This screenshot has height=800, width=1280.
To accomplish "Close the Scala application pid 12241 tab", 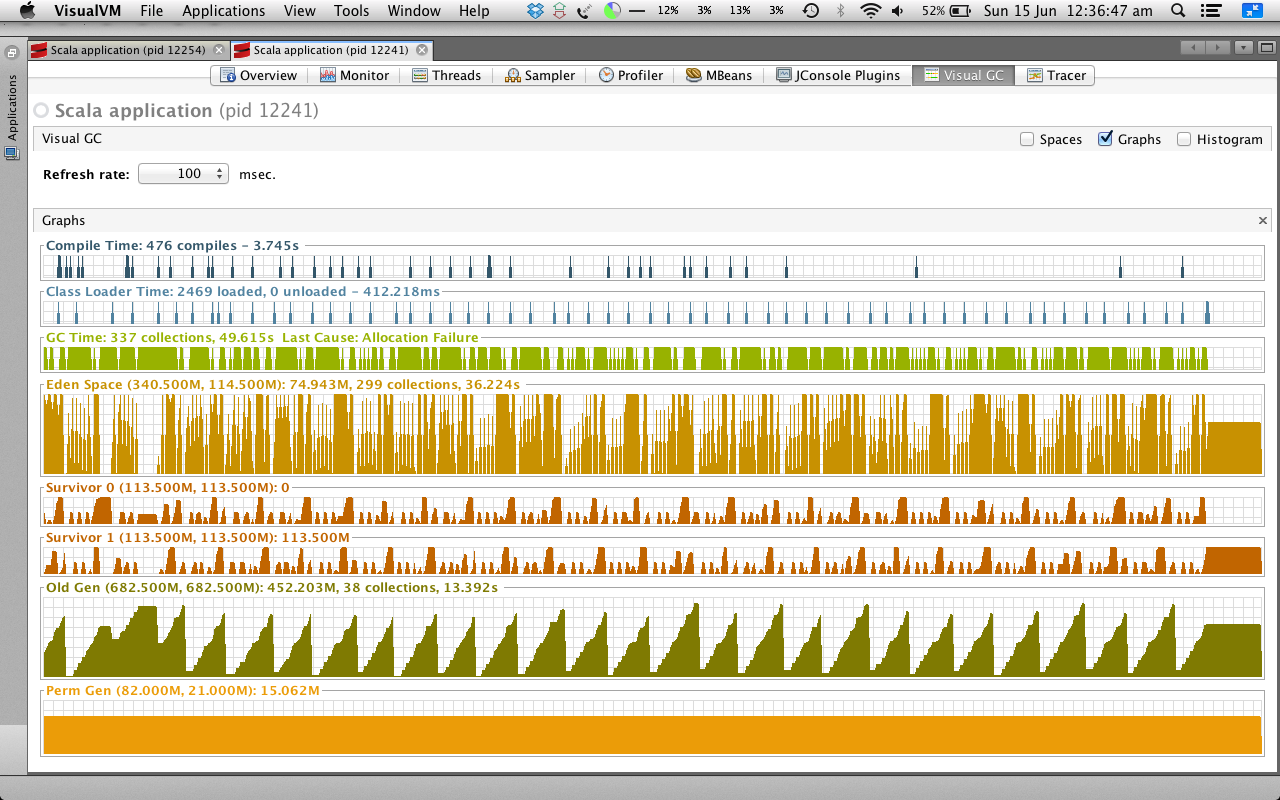I will point(422,50).
